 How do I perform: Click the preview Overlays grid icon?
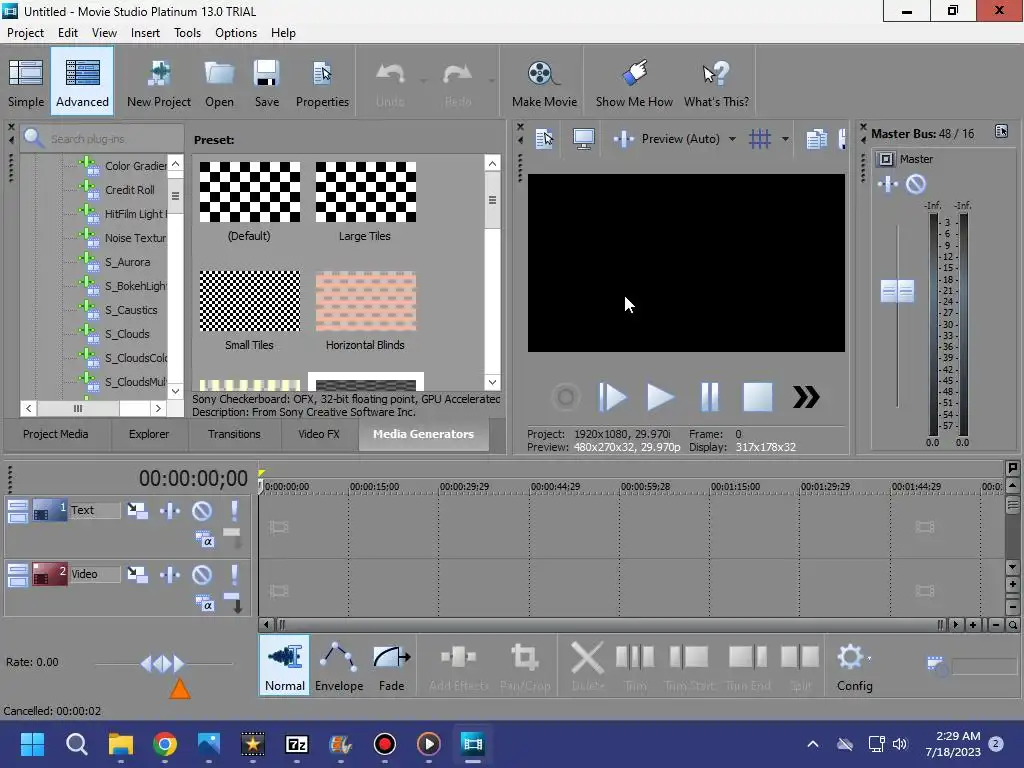pyautogui.click(x=760, y=138)
